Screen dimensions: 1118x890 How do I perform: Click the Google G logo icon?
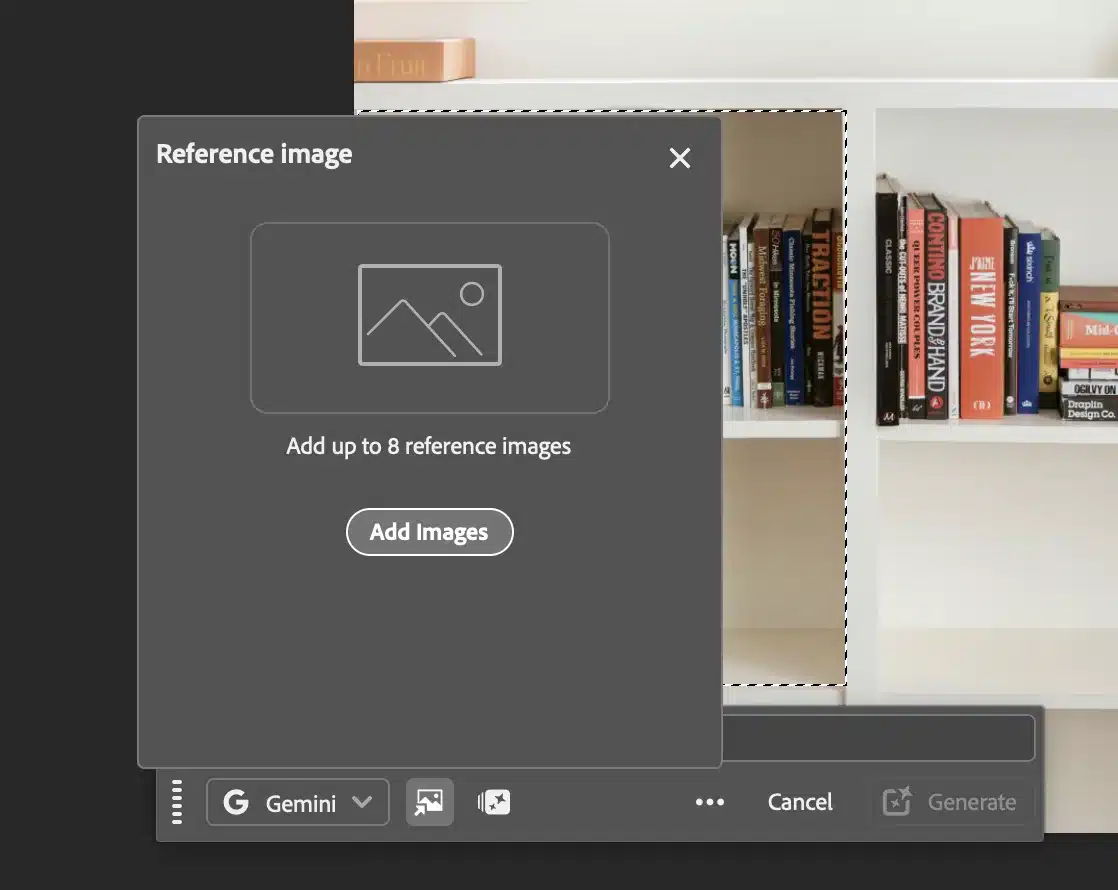(236, 802)
